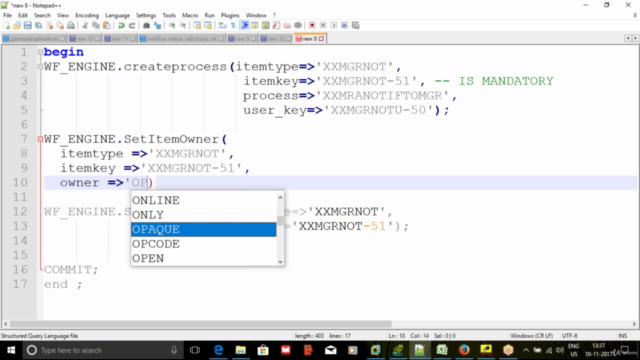Open the Plugins menu

(x=230, y=15)
